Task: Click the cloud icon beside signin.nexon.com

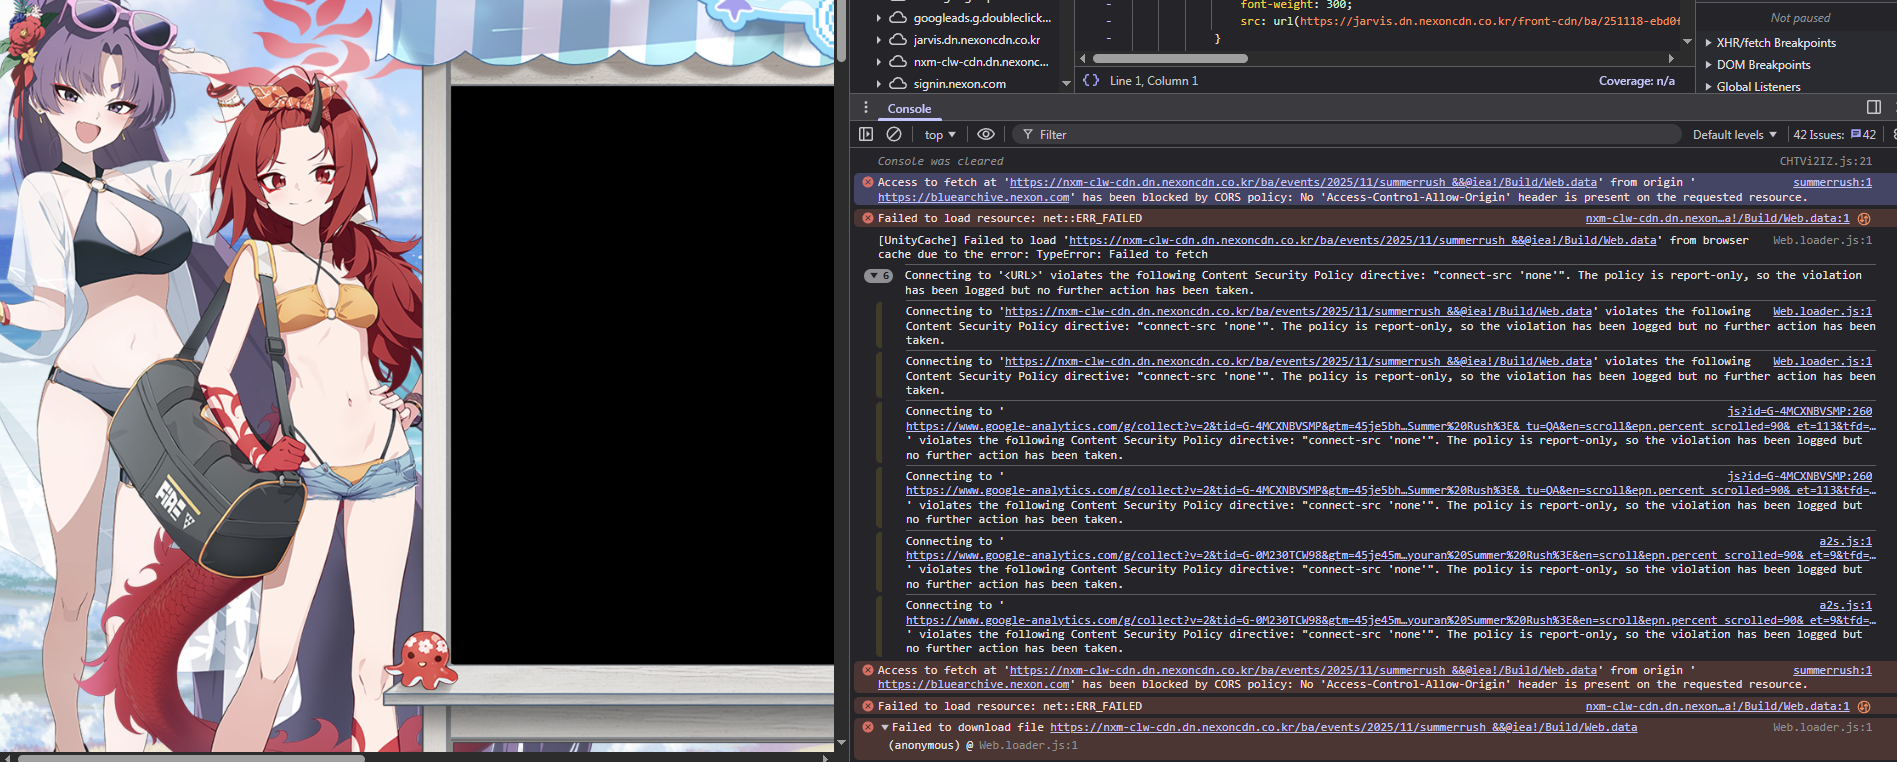Action: (x=898, y=84)
